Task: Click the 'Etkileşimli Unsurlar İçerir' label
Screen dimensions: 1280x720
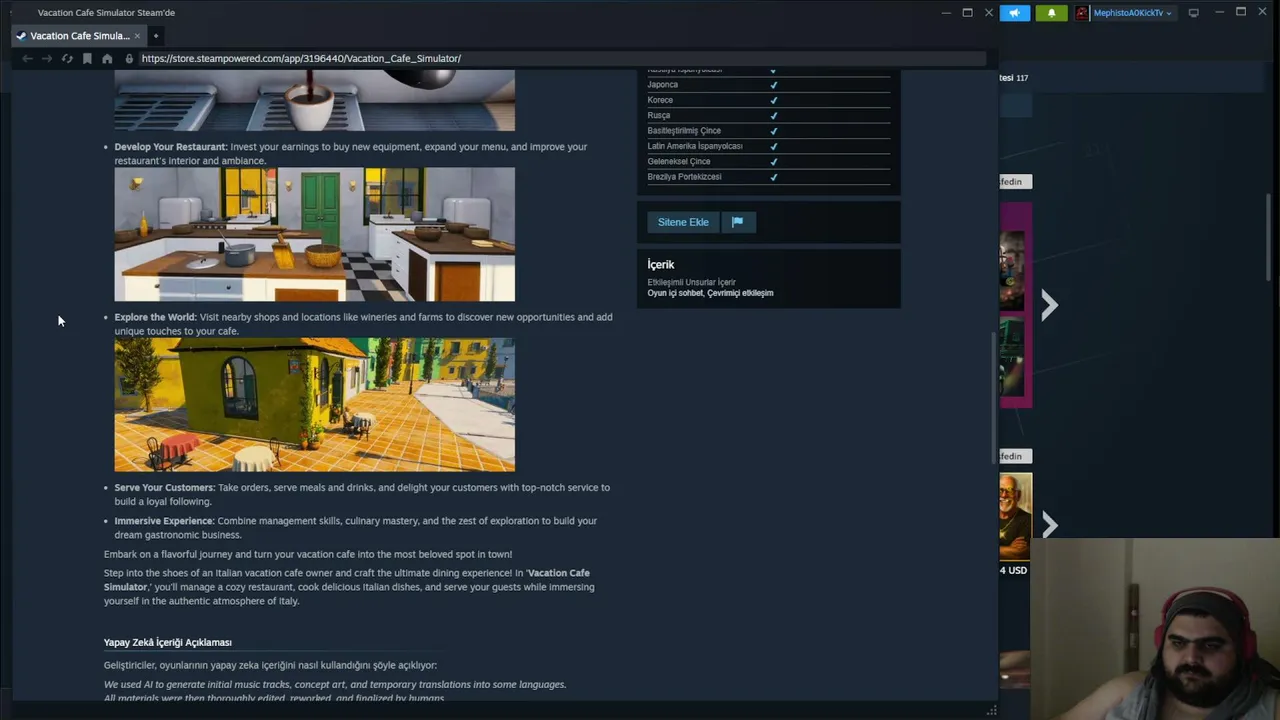Action: 691,282
